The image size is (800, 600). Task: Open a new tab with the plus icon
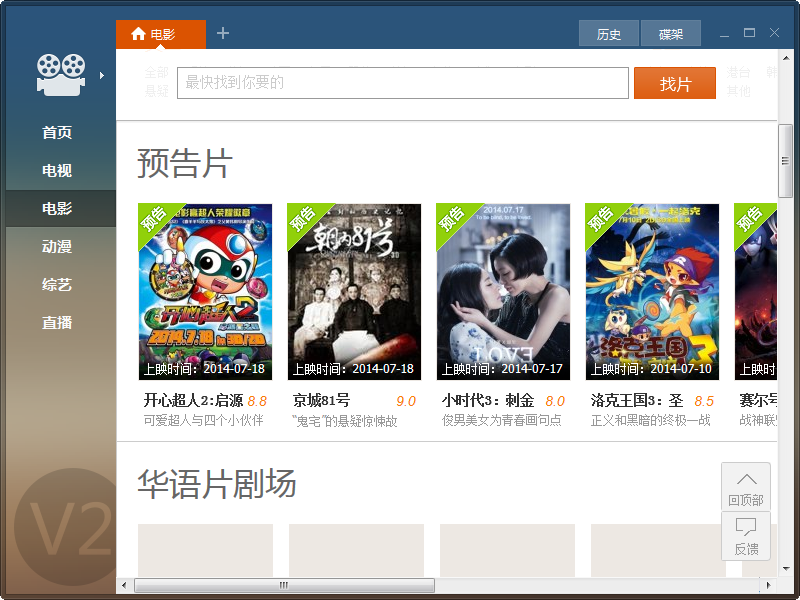[x=222, y=33]
